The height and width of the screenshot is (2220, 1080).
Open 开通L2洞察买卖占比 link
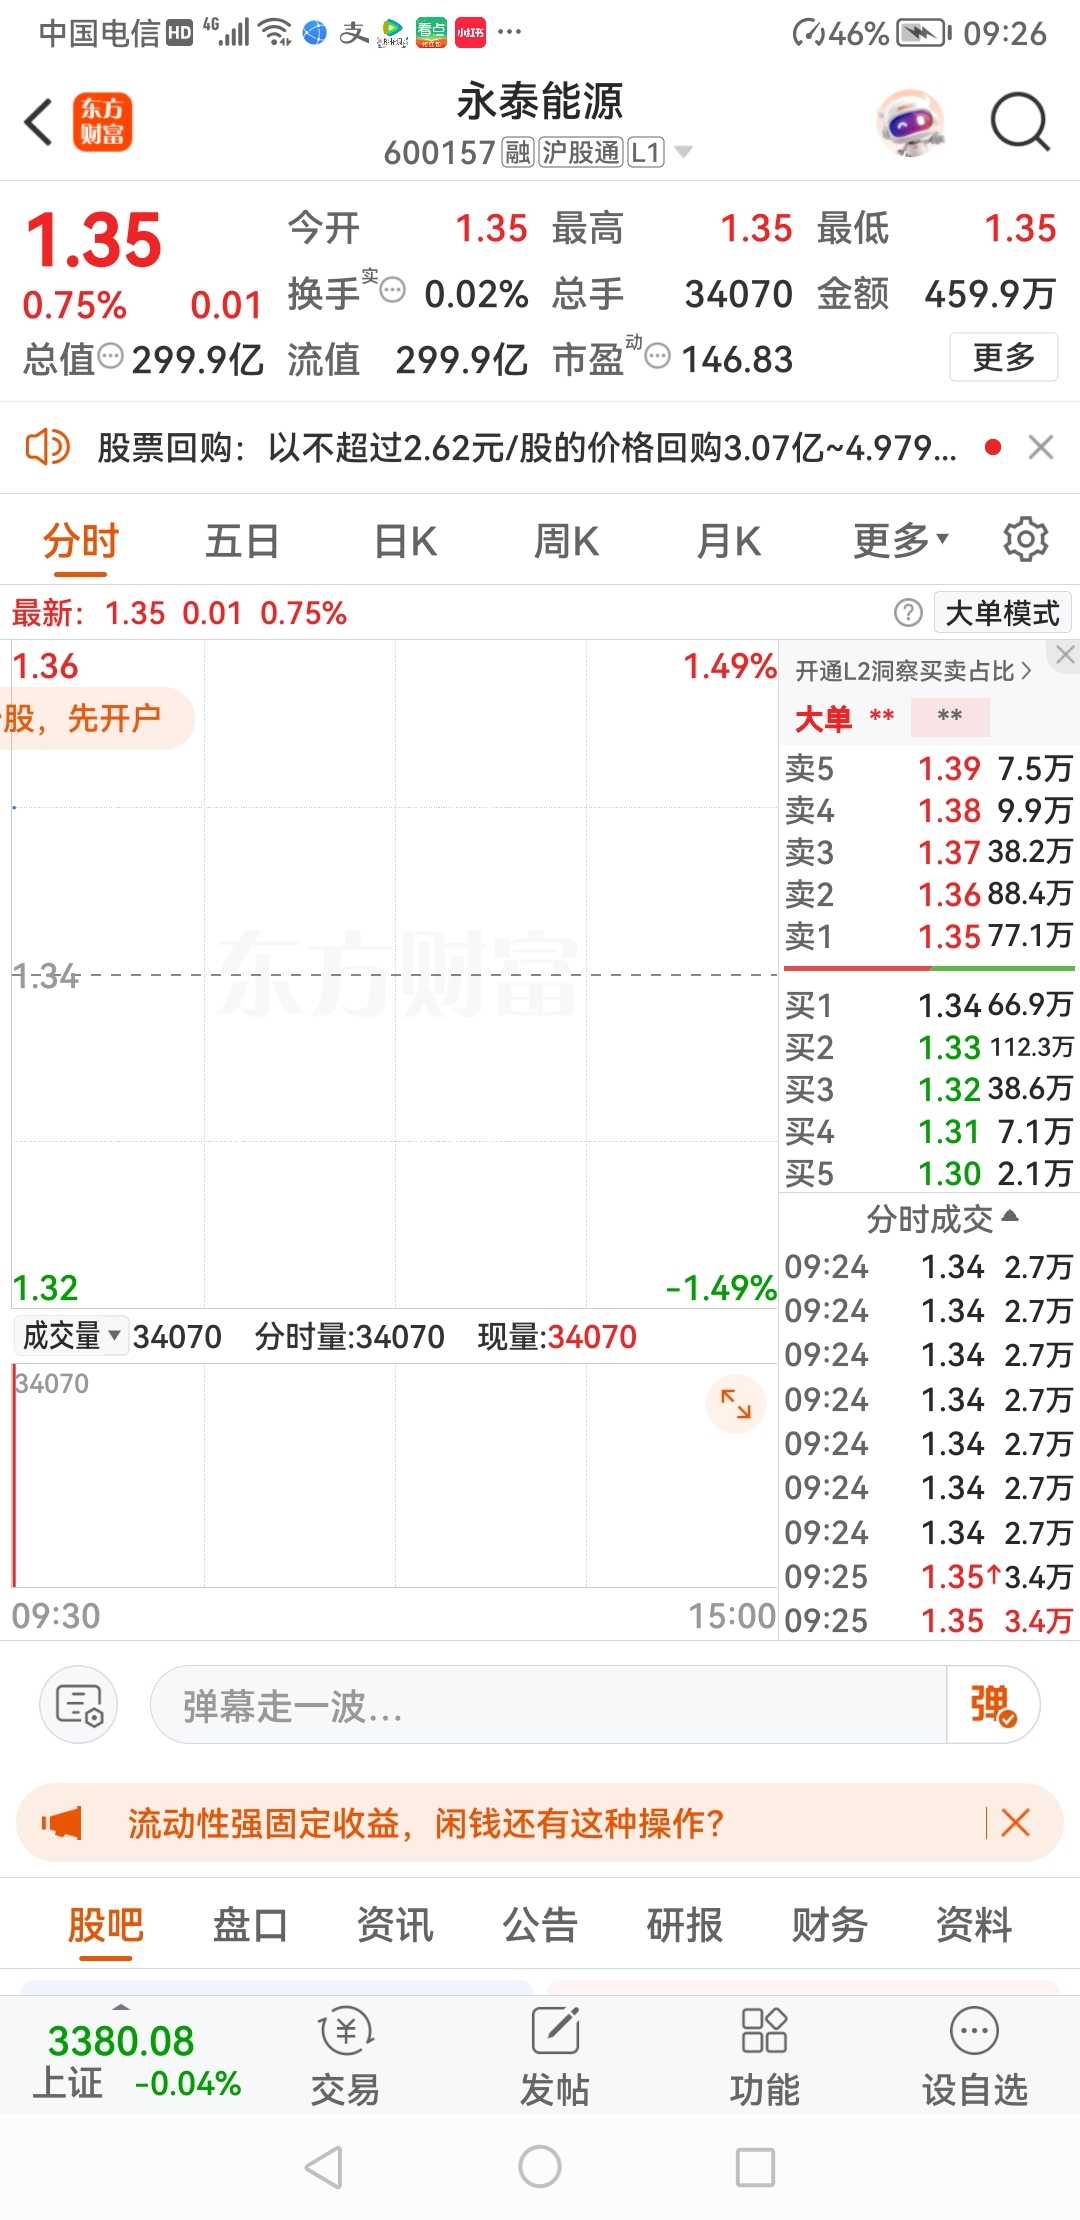(912, 671)
